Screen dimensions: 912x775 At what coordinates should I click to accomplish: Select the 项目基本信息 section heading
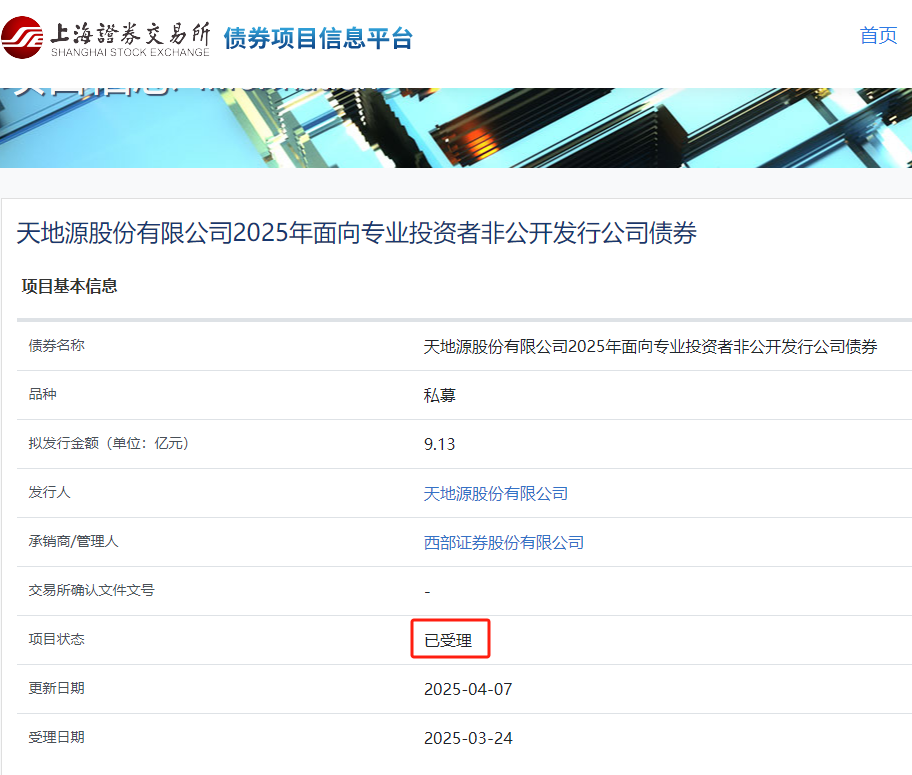tap(70, 286)
